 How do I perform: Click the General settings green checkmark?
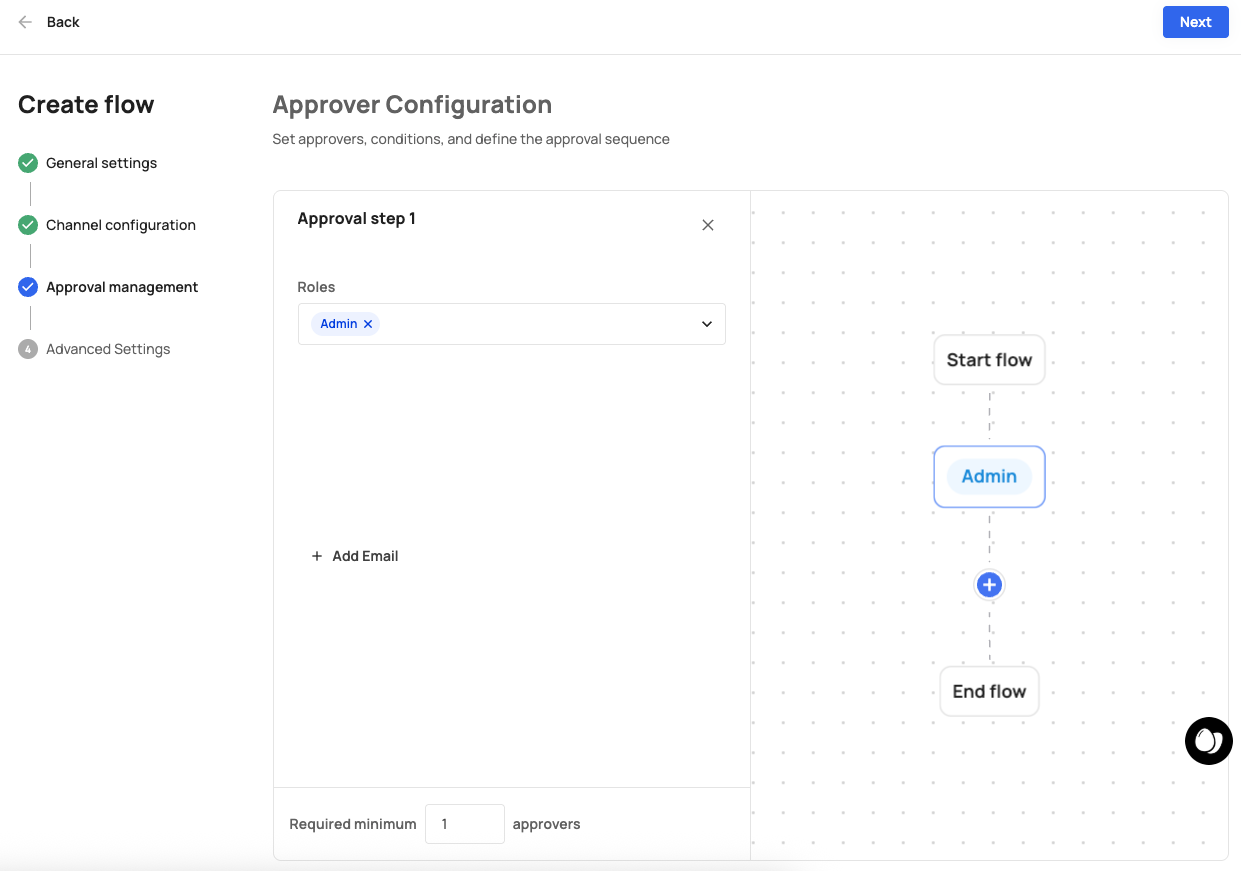point(28,163)
